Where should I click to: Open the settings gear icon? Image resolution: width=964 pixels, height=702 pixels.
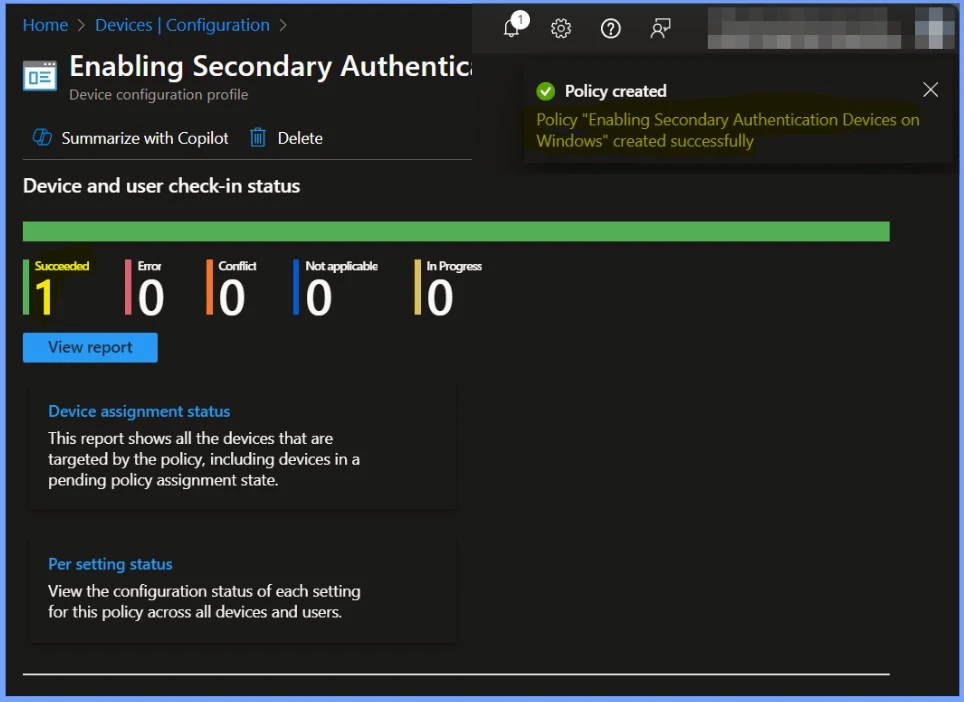[561, 28]
